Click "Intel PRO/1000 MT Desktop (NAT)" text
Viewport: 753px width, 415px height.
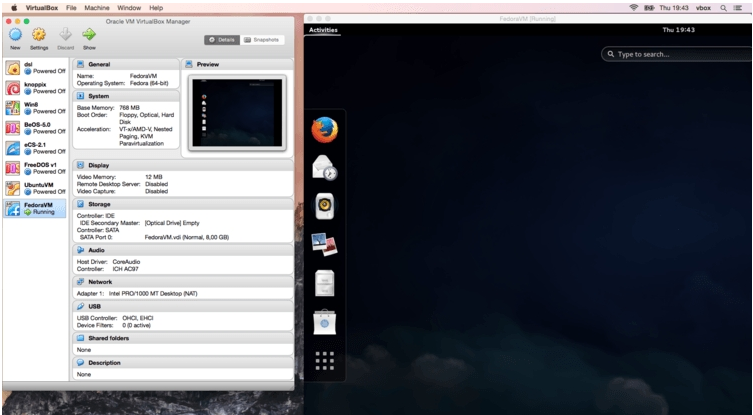[x=153, y=293]
